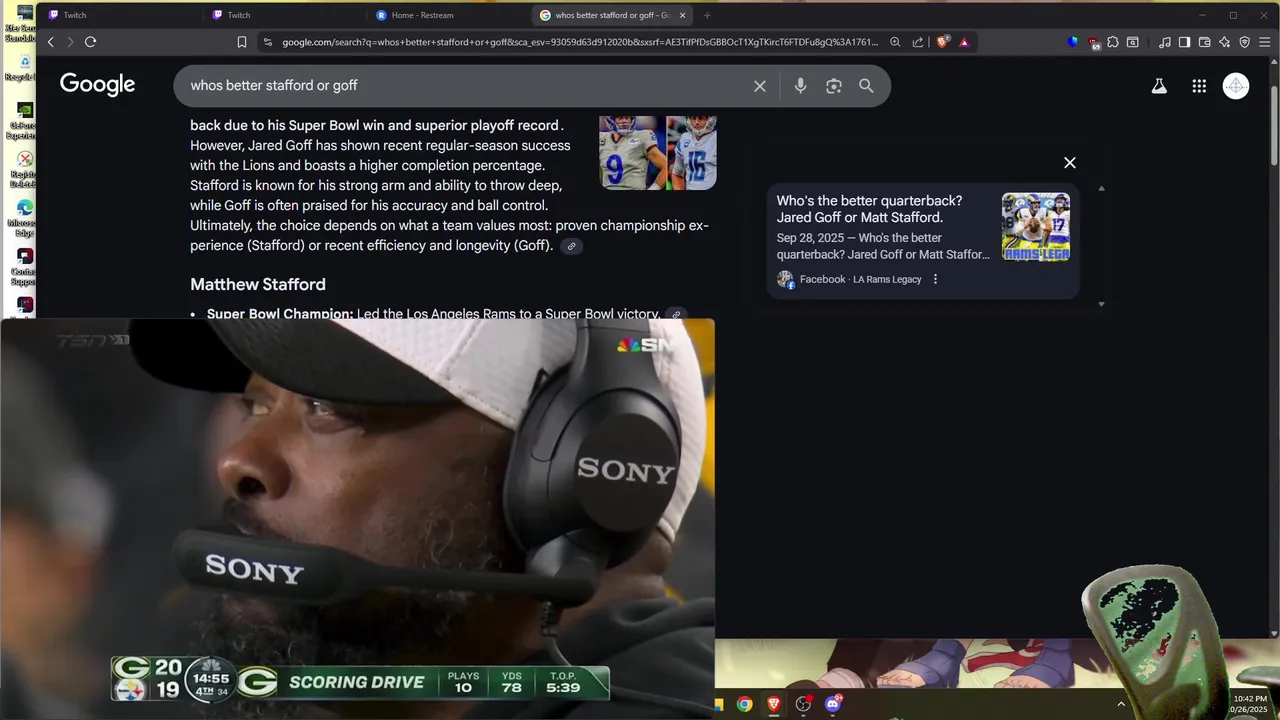The width and height of the screenshot is (1280, 720).
Task: Open the Google apps grid
Action: coord(1199,86)
